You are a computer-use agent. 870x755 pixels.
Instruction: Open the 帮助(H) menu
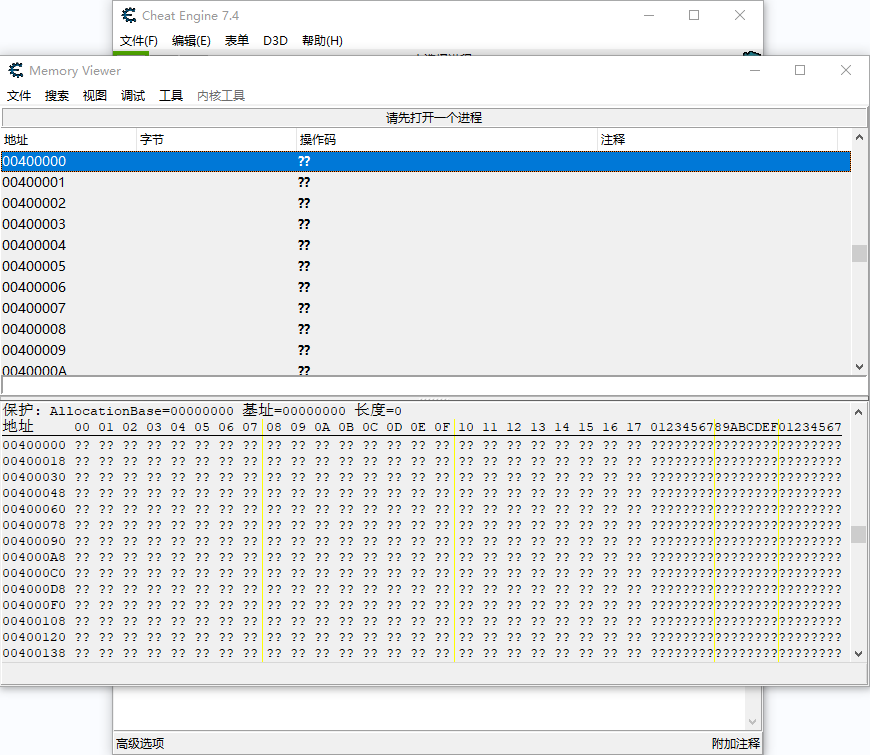click(x=322, y=41)
